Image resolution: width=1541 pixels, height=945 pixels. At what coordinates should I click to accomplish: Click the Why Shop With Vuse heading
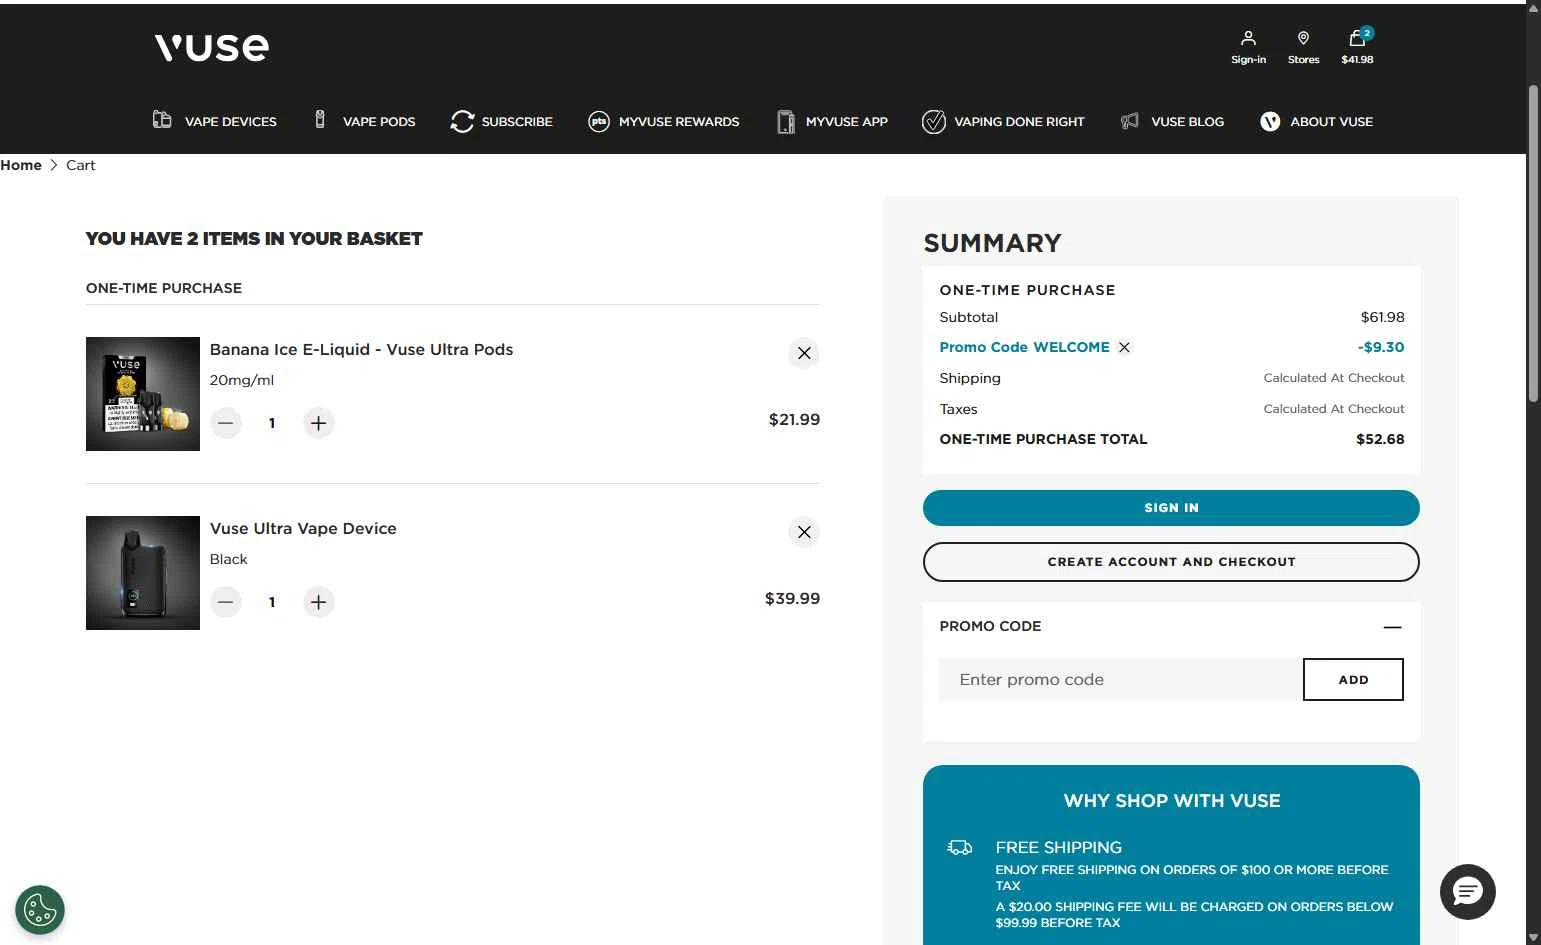click(x=1172, y=801)
